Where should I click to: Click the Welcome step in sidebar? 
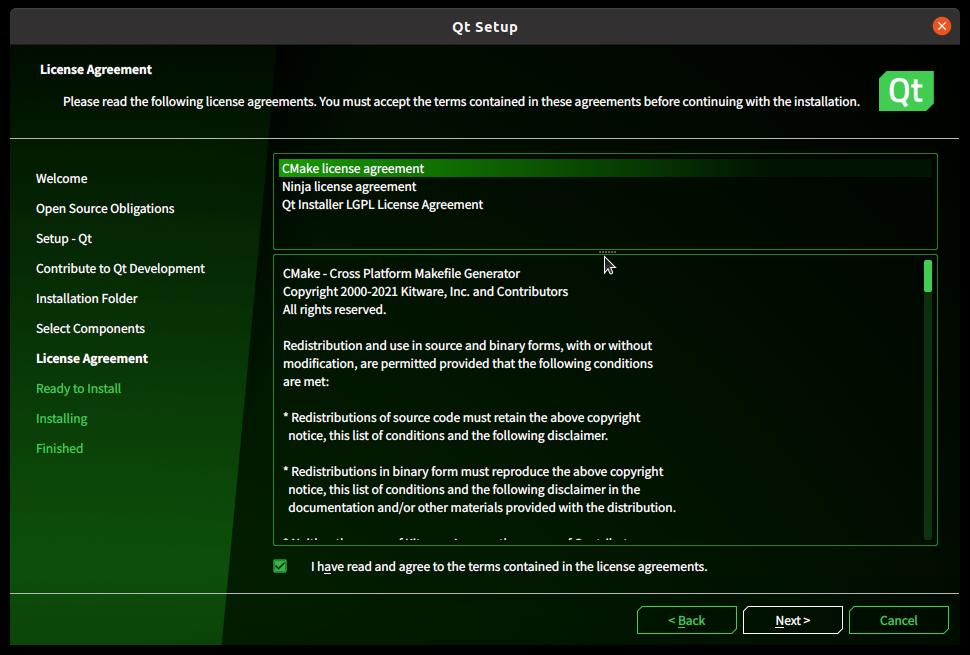click(61, 178)
